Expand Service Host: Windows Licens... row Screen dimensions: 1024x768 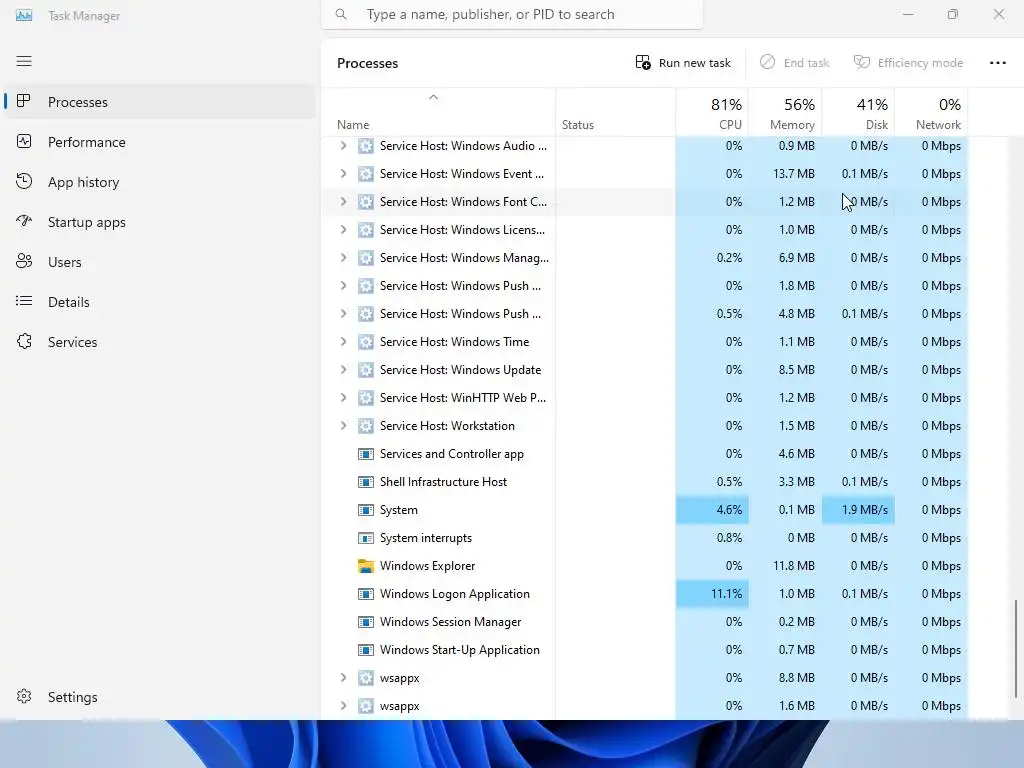click(344, 230)
